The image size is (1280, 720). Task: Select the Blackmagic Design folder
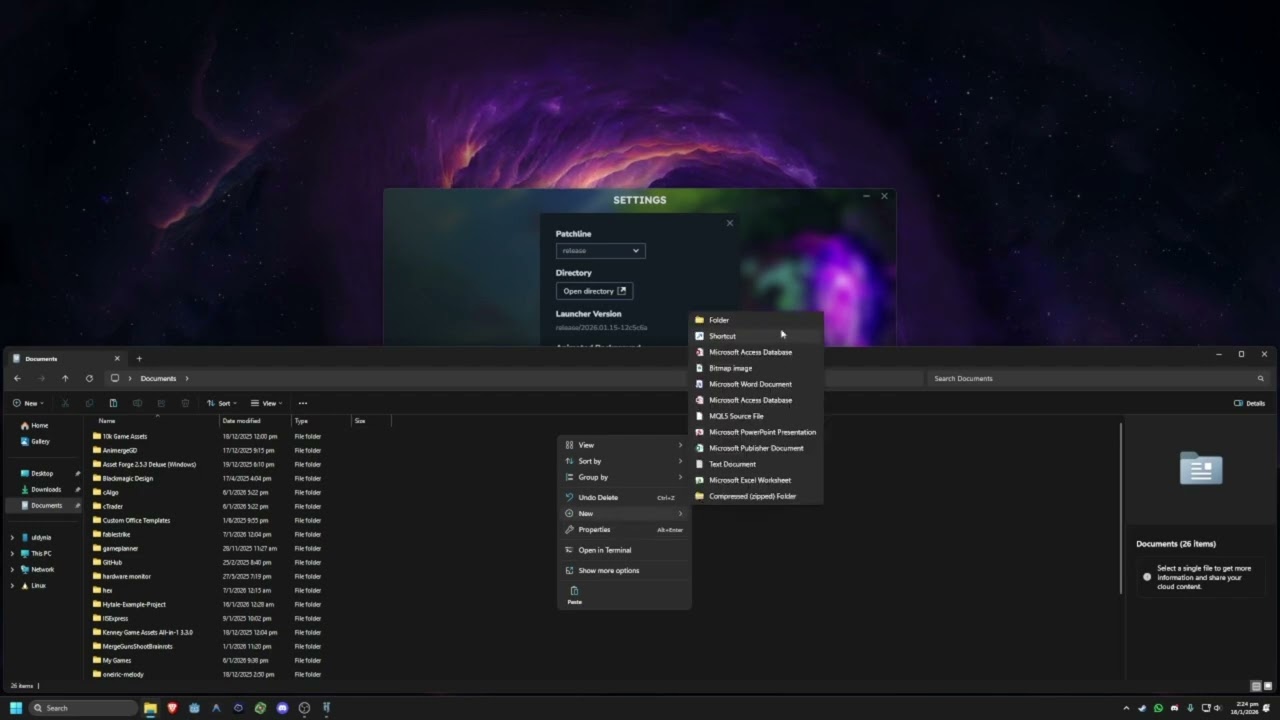[127, 478]
